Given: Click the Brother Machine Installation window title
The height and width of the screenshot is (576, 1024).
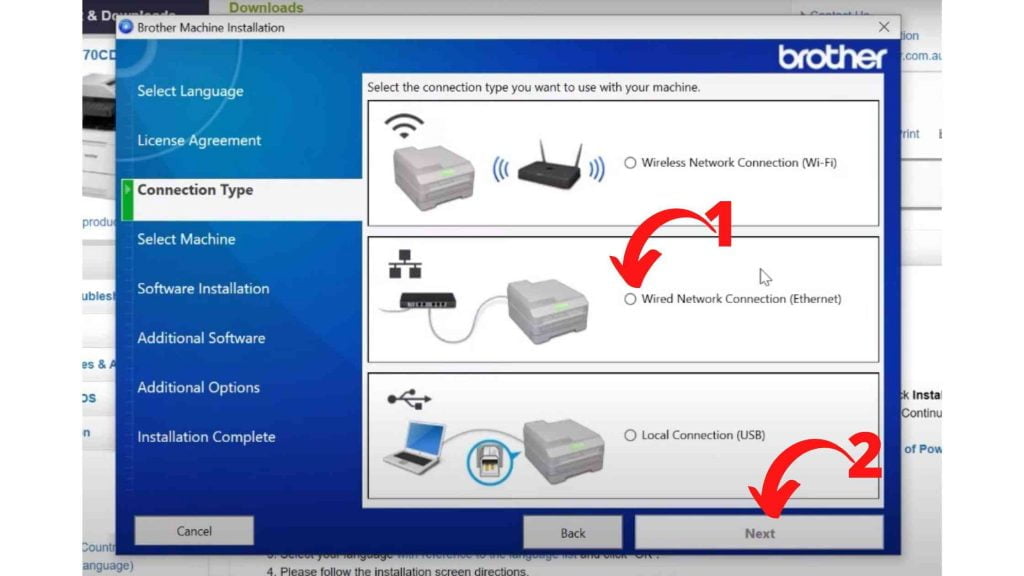Looking at the screenshot, I should pos(211,27).
